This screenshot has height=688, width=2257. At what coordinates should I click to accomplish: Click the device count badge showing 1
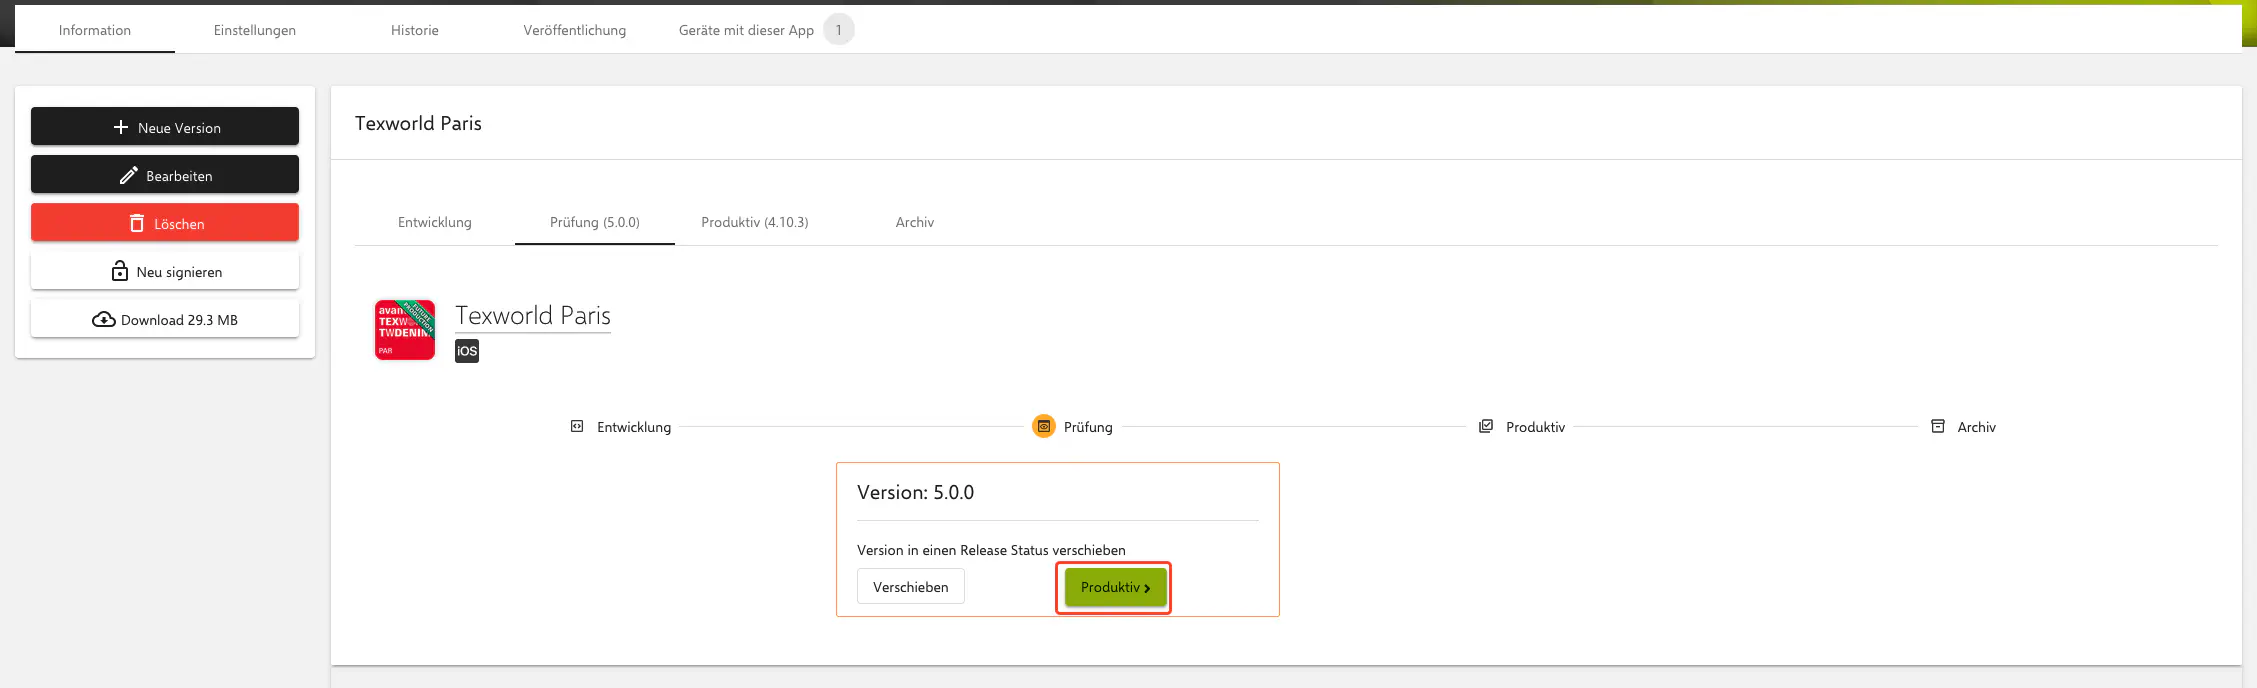tap(839, 30)
